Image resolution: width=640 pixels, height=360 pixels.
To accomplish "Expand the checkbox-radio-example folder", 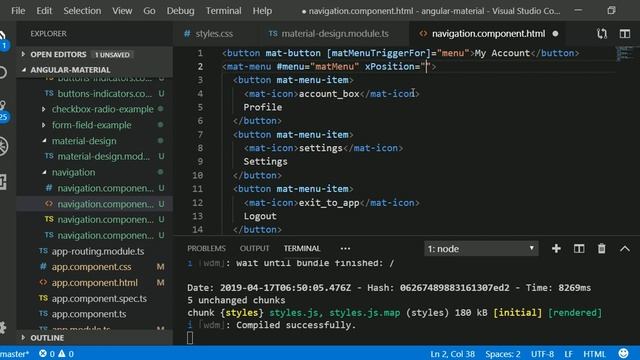I will pos(44,109).
